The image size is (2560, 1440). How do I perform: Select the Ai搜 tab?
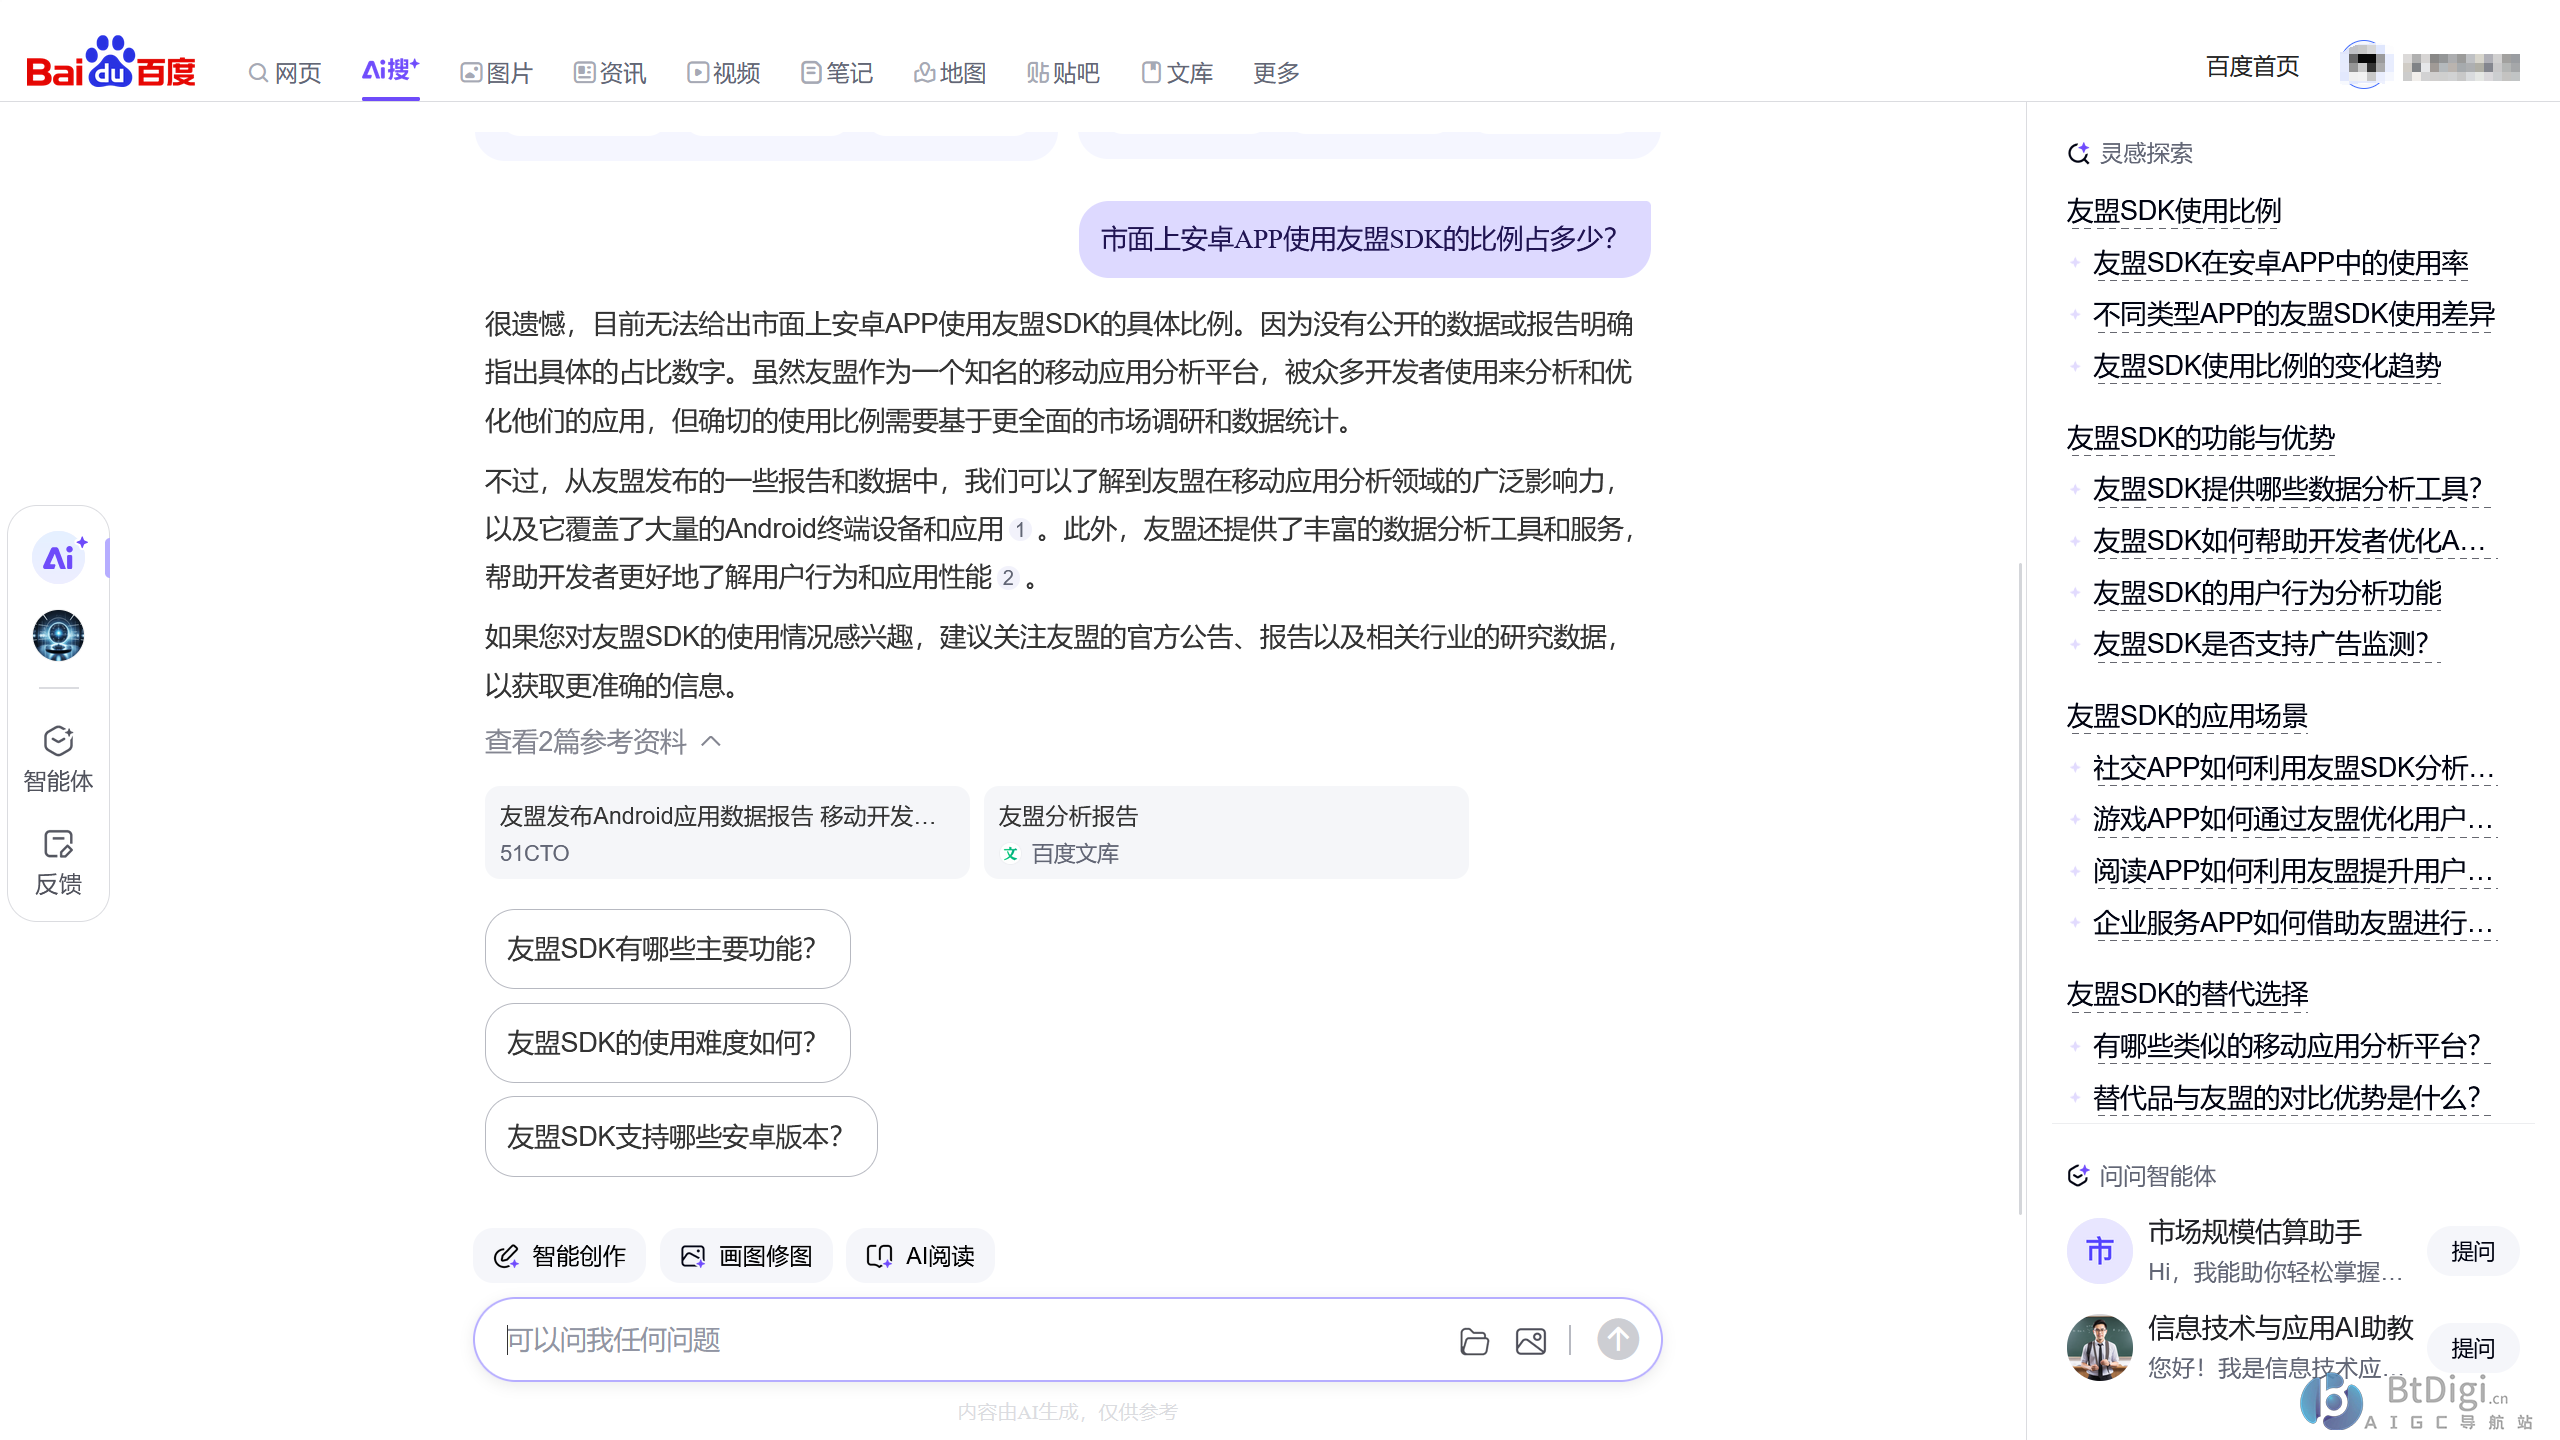(390, 71)
